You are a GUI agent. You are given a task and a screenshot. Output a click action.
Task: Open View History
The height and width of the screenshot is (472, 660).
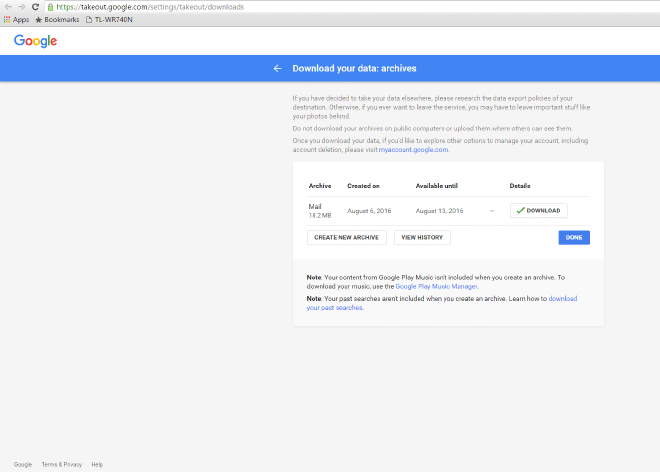pos(422,237)
